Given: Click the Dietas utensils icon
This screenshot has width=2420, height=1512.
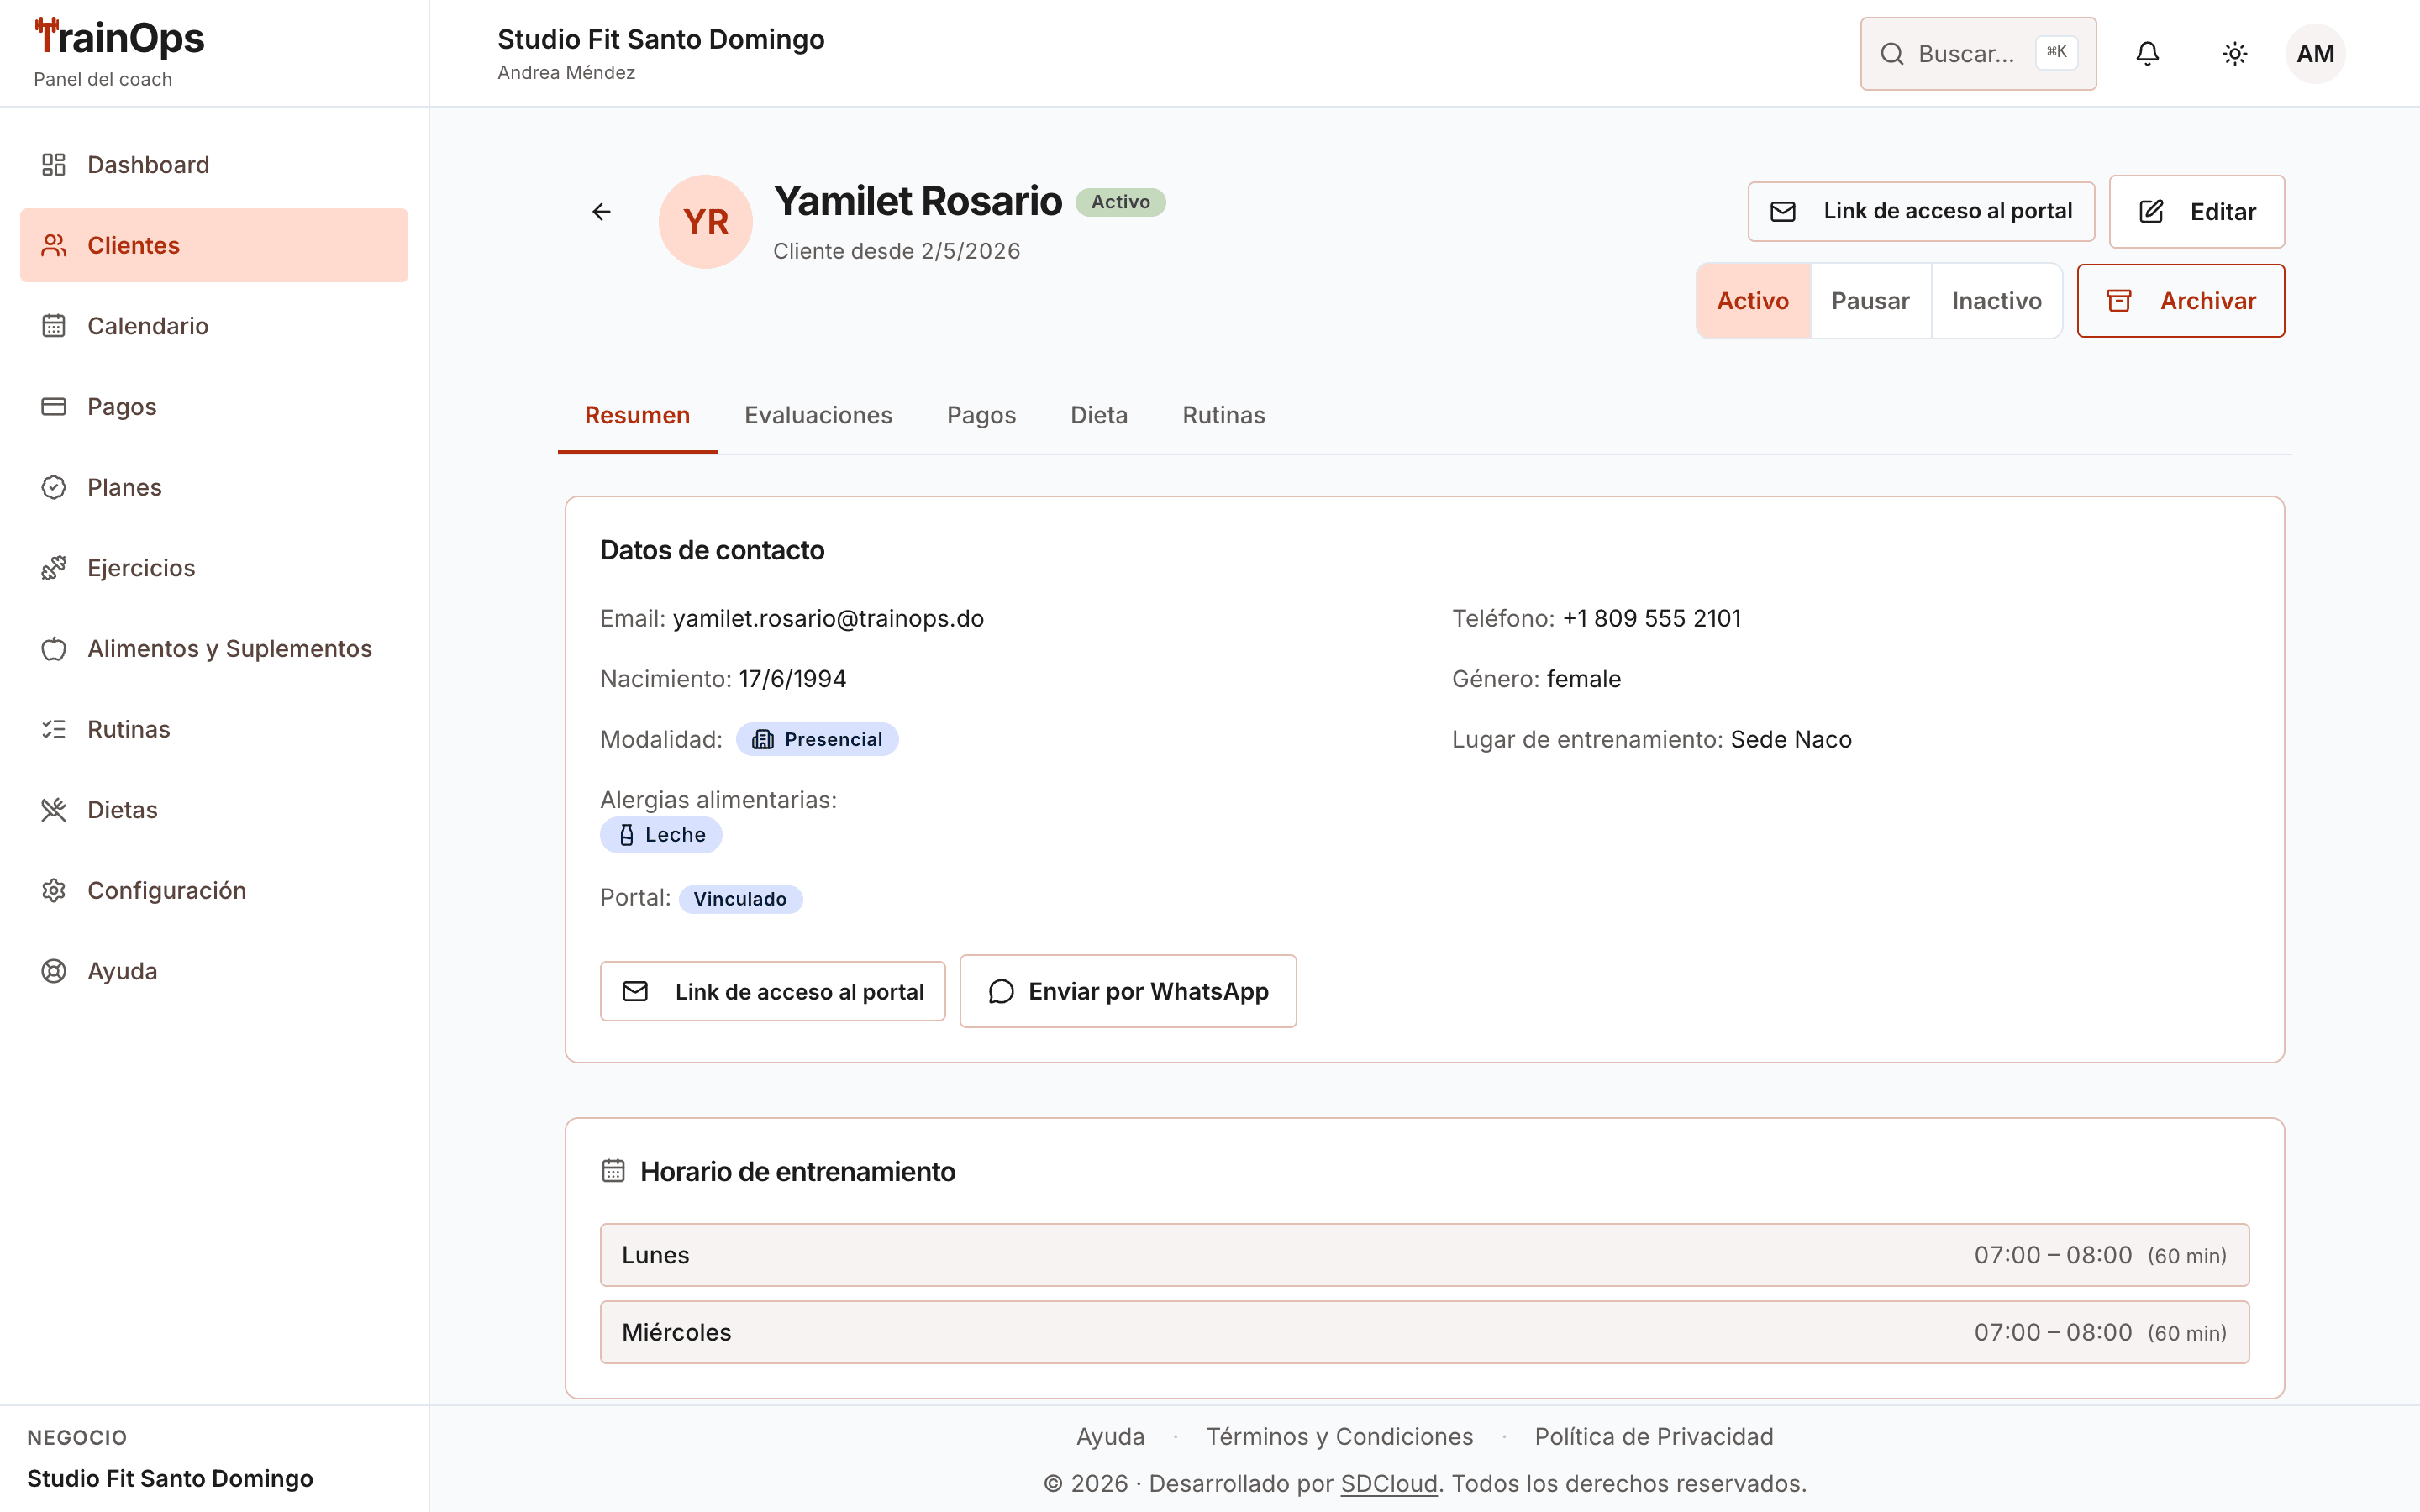Looking at the screenshot, I should pyautogui.click(x=54, y=810).
